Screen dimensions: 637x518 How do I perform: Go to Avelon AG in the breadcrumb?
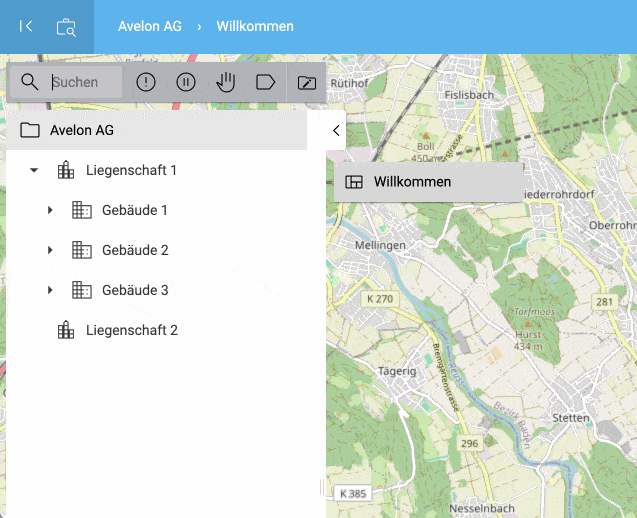(150, 26)
